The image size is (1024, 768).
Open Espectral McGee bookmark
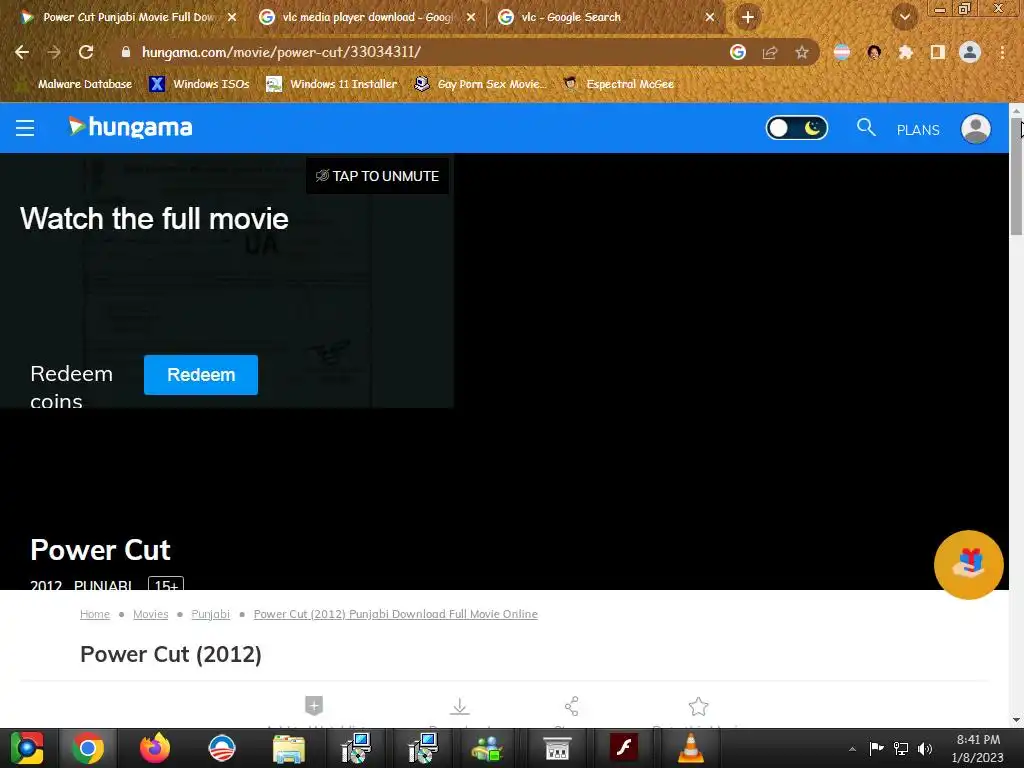click(x=618, y=84)
